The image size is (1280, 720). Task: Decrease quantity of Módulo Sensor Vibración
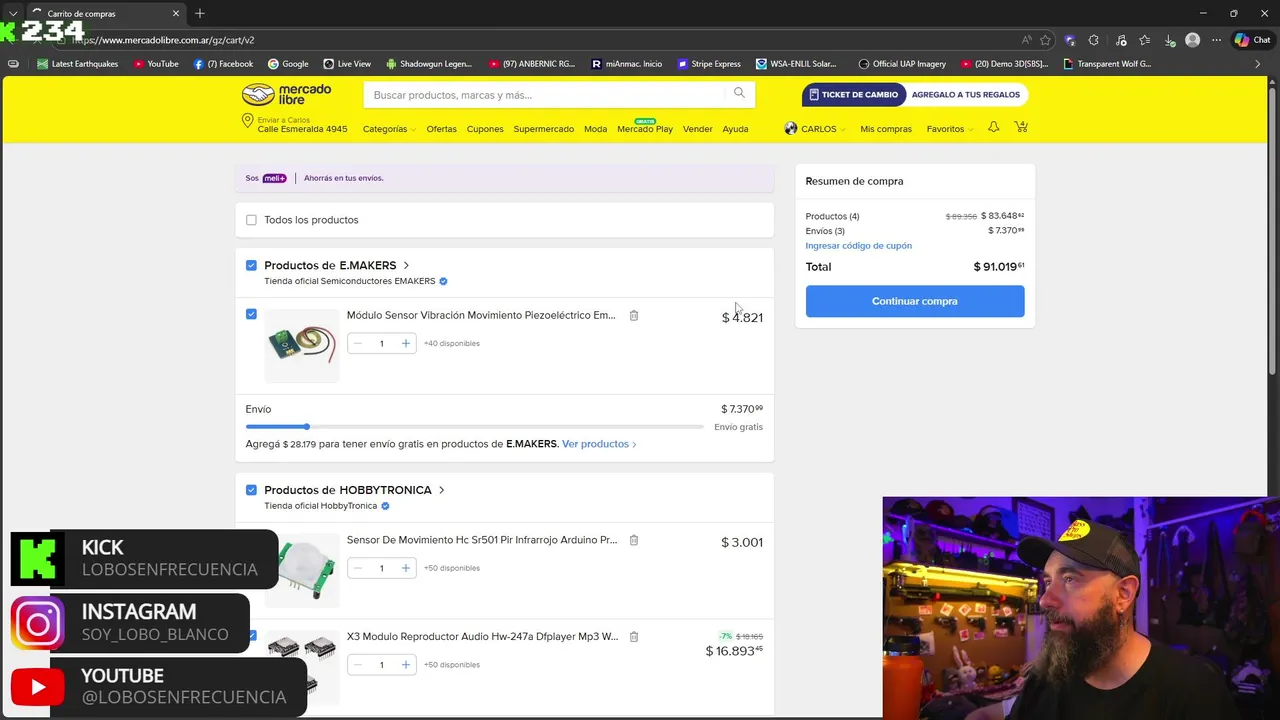[x=357, y=343]
